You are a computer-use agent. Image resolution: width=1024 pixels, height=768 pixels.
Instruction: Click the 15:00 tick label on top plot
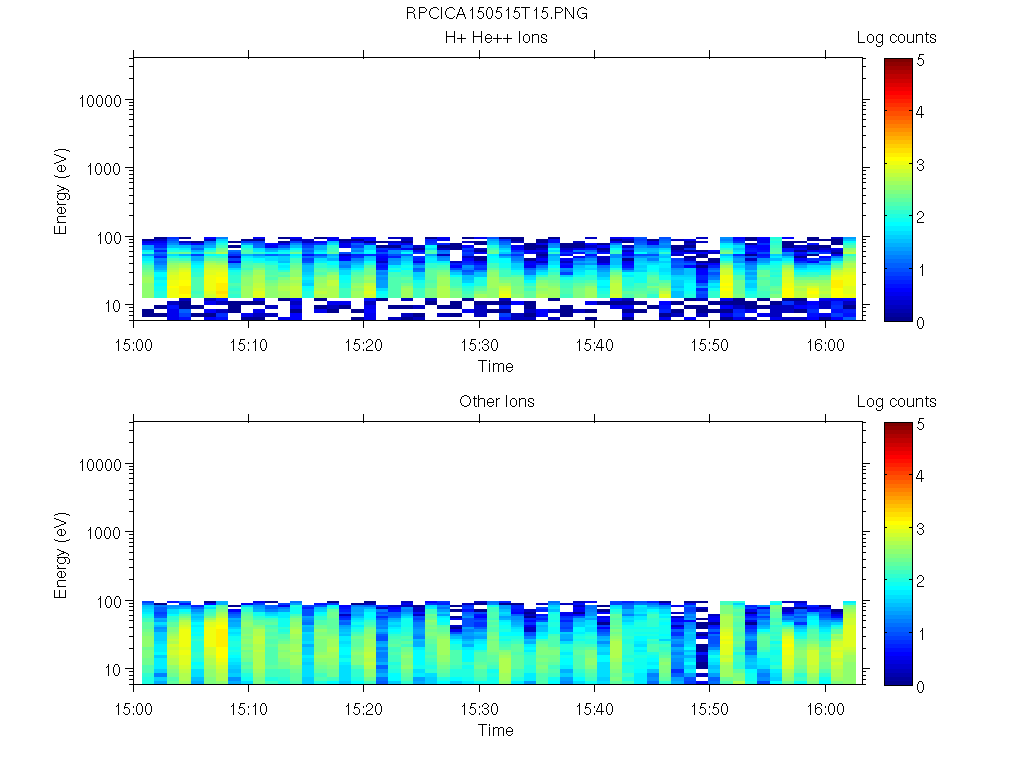[133, 345]
